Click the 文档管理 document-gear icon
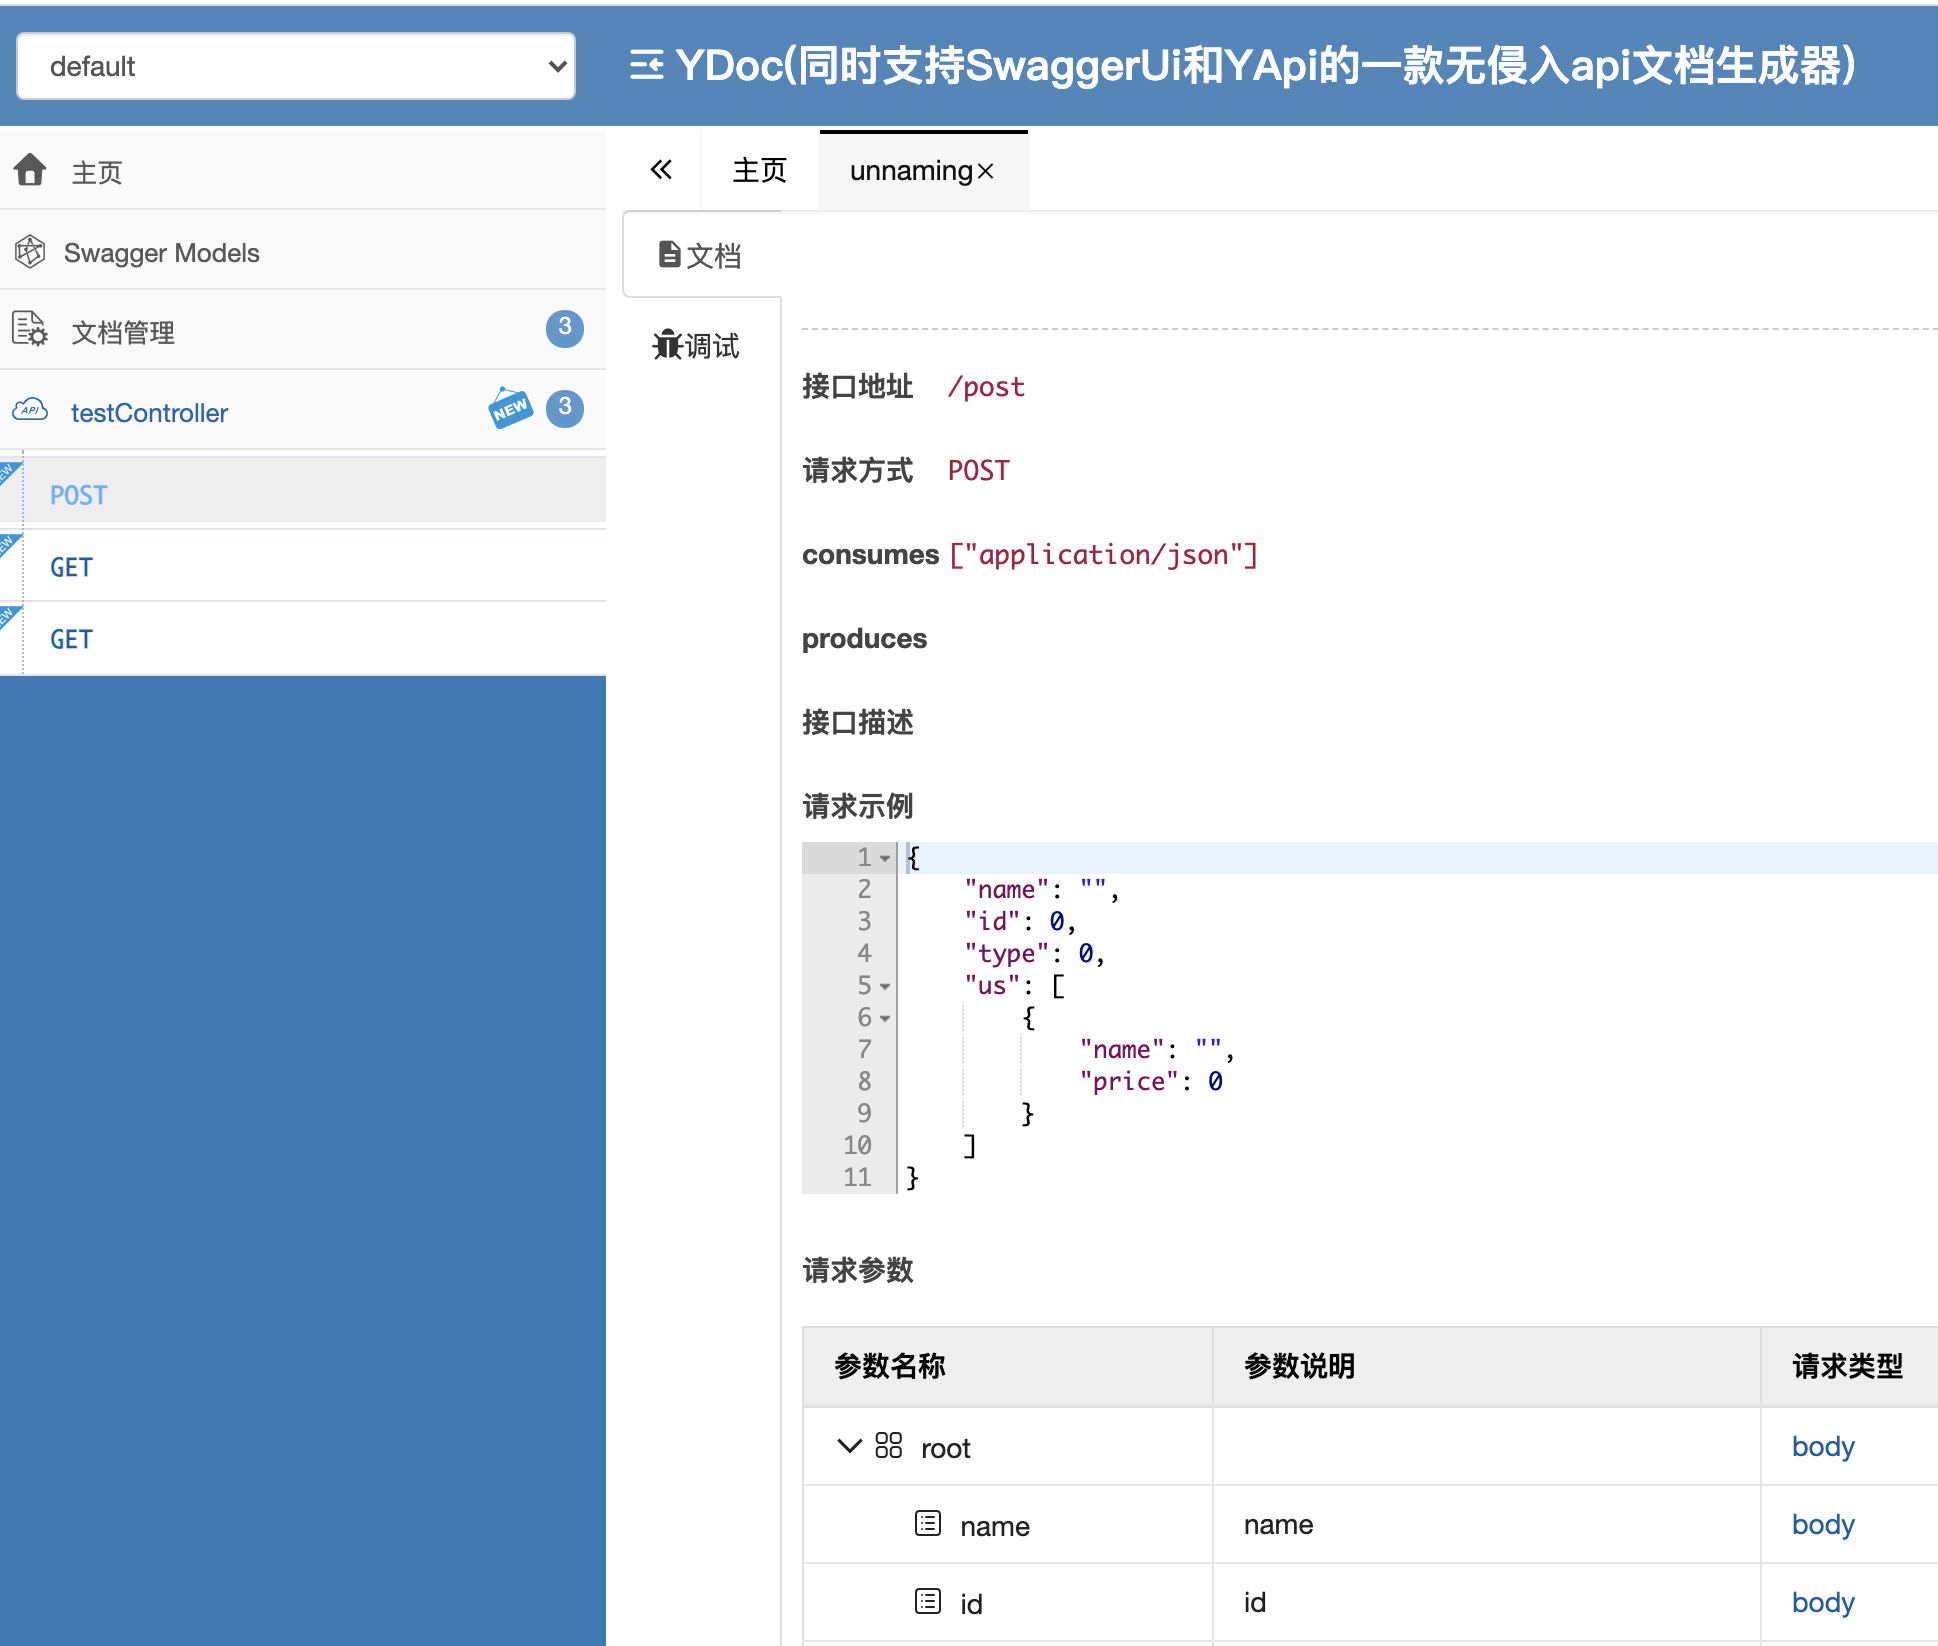 (28, 331)
